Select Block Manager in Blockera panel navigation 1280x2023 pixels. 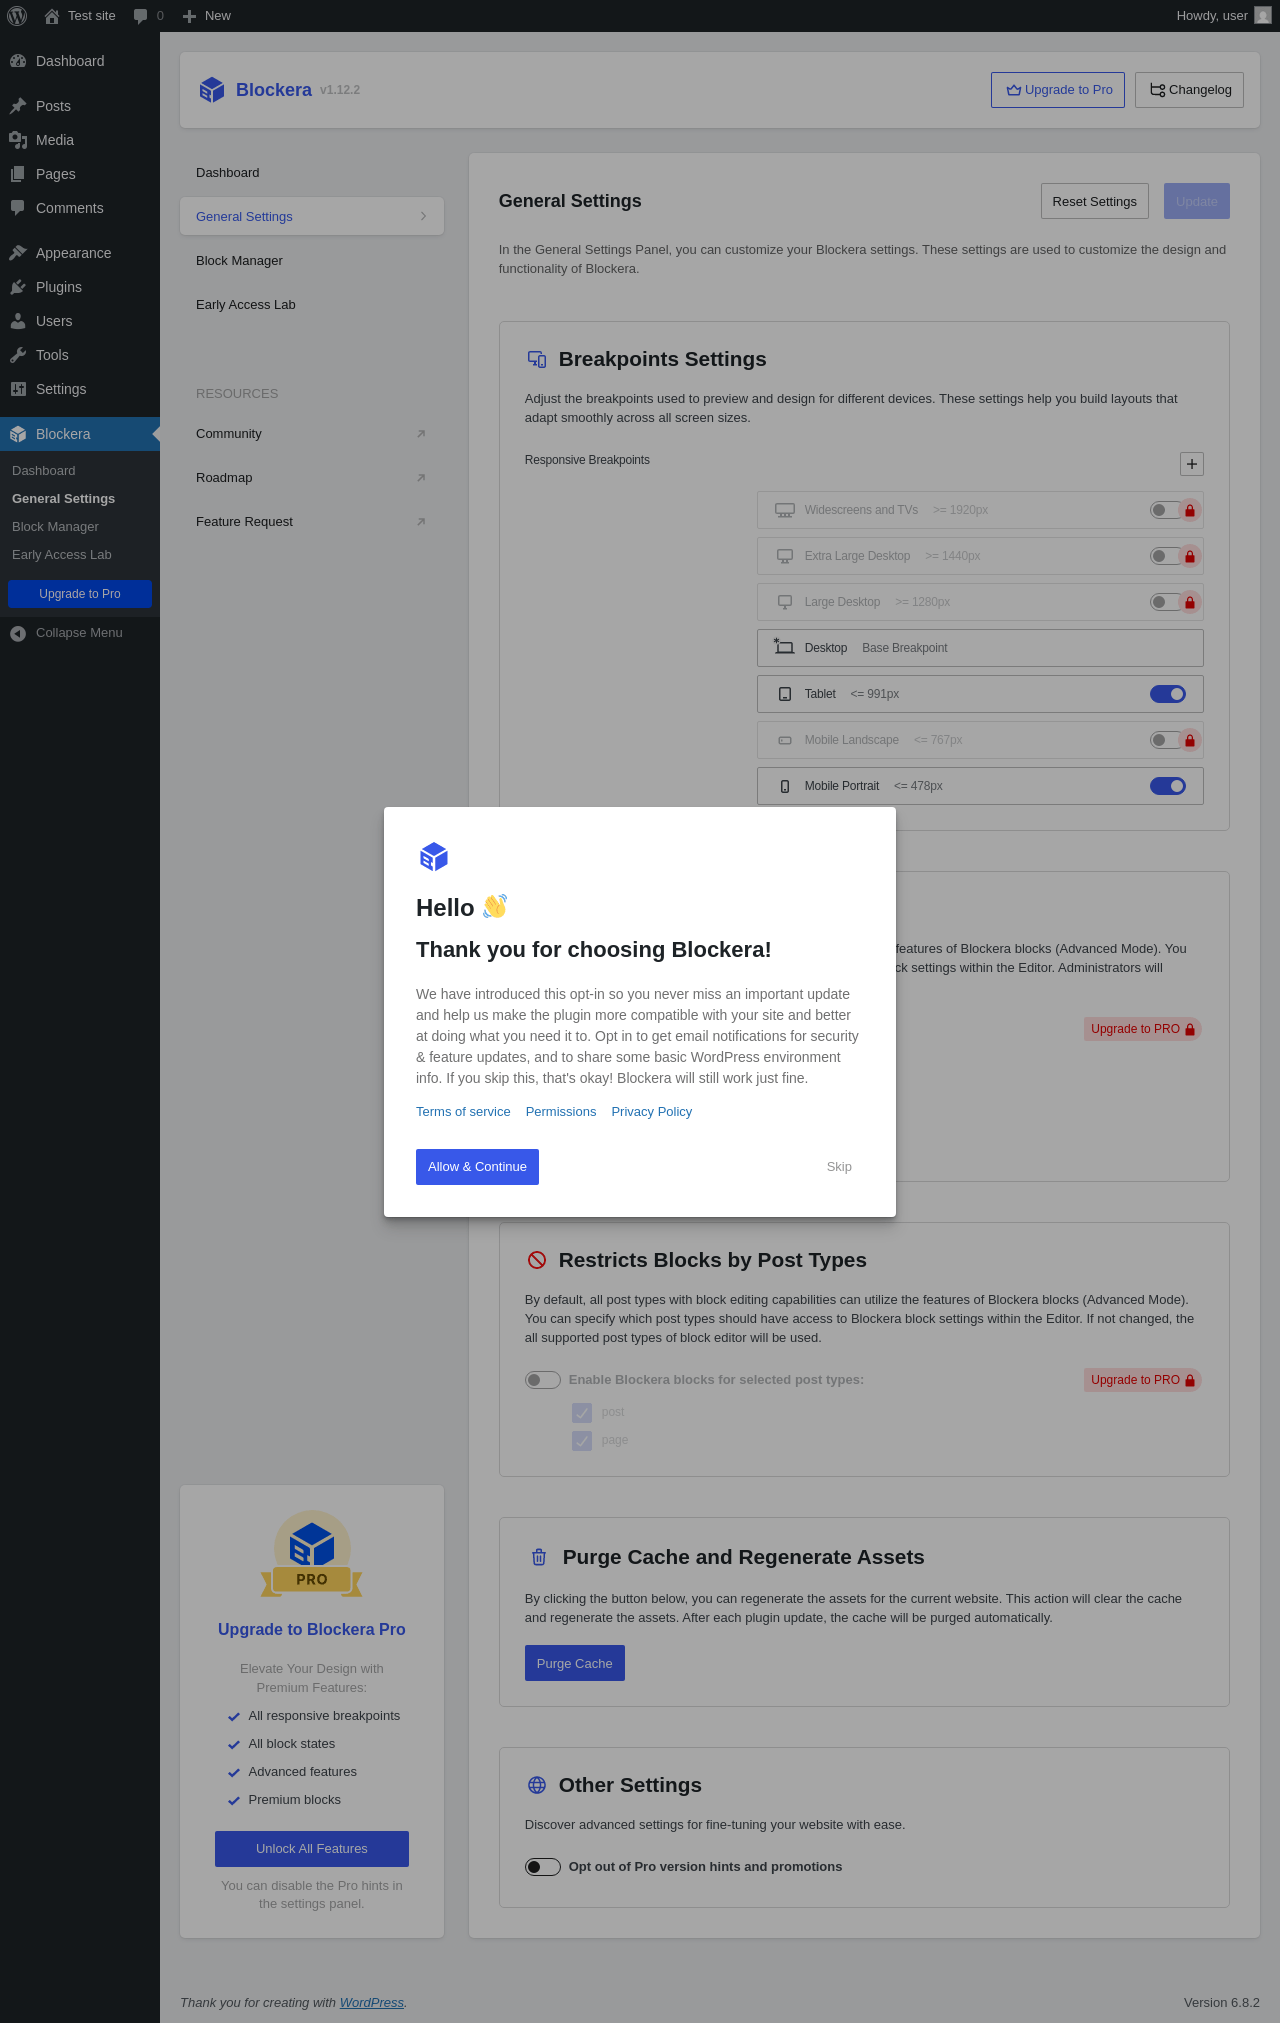[312, 261]
